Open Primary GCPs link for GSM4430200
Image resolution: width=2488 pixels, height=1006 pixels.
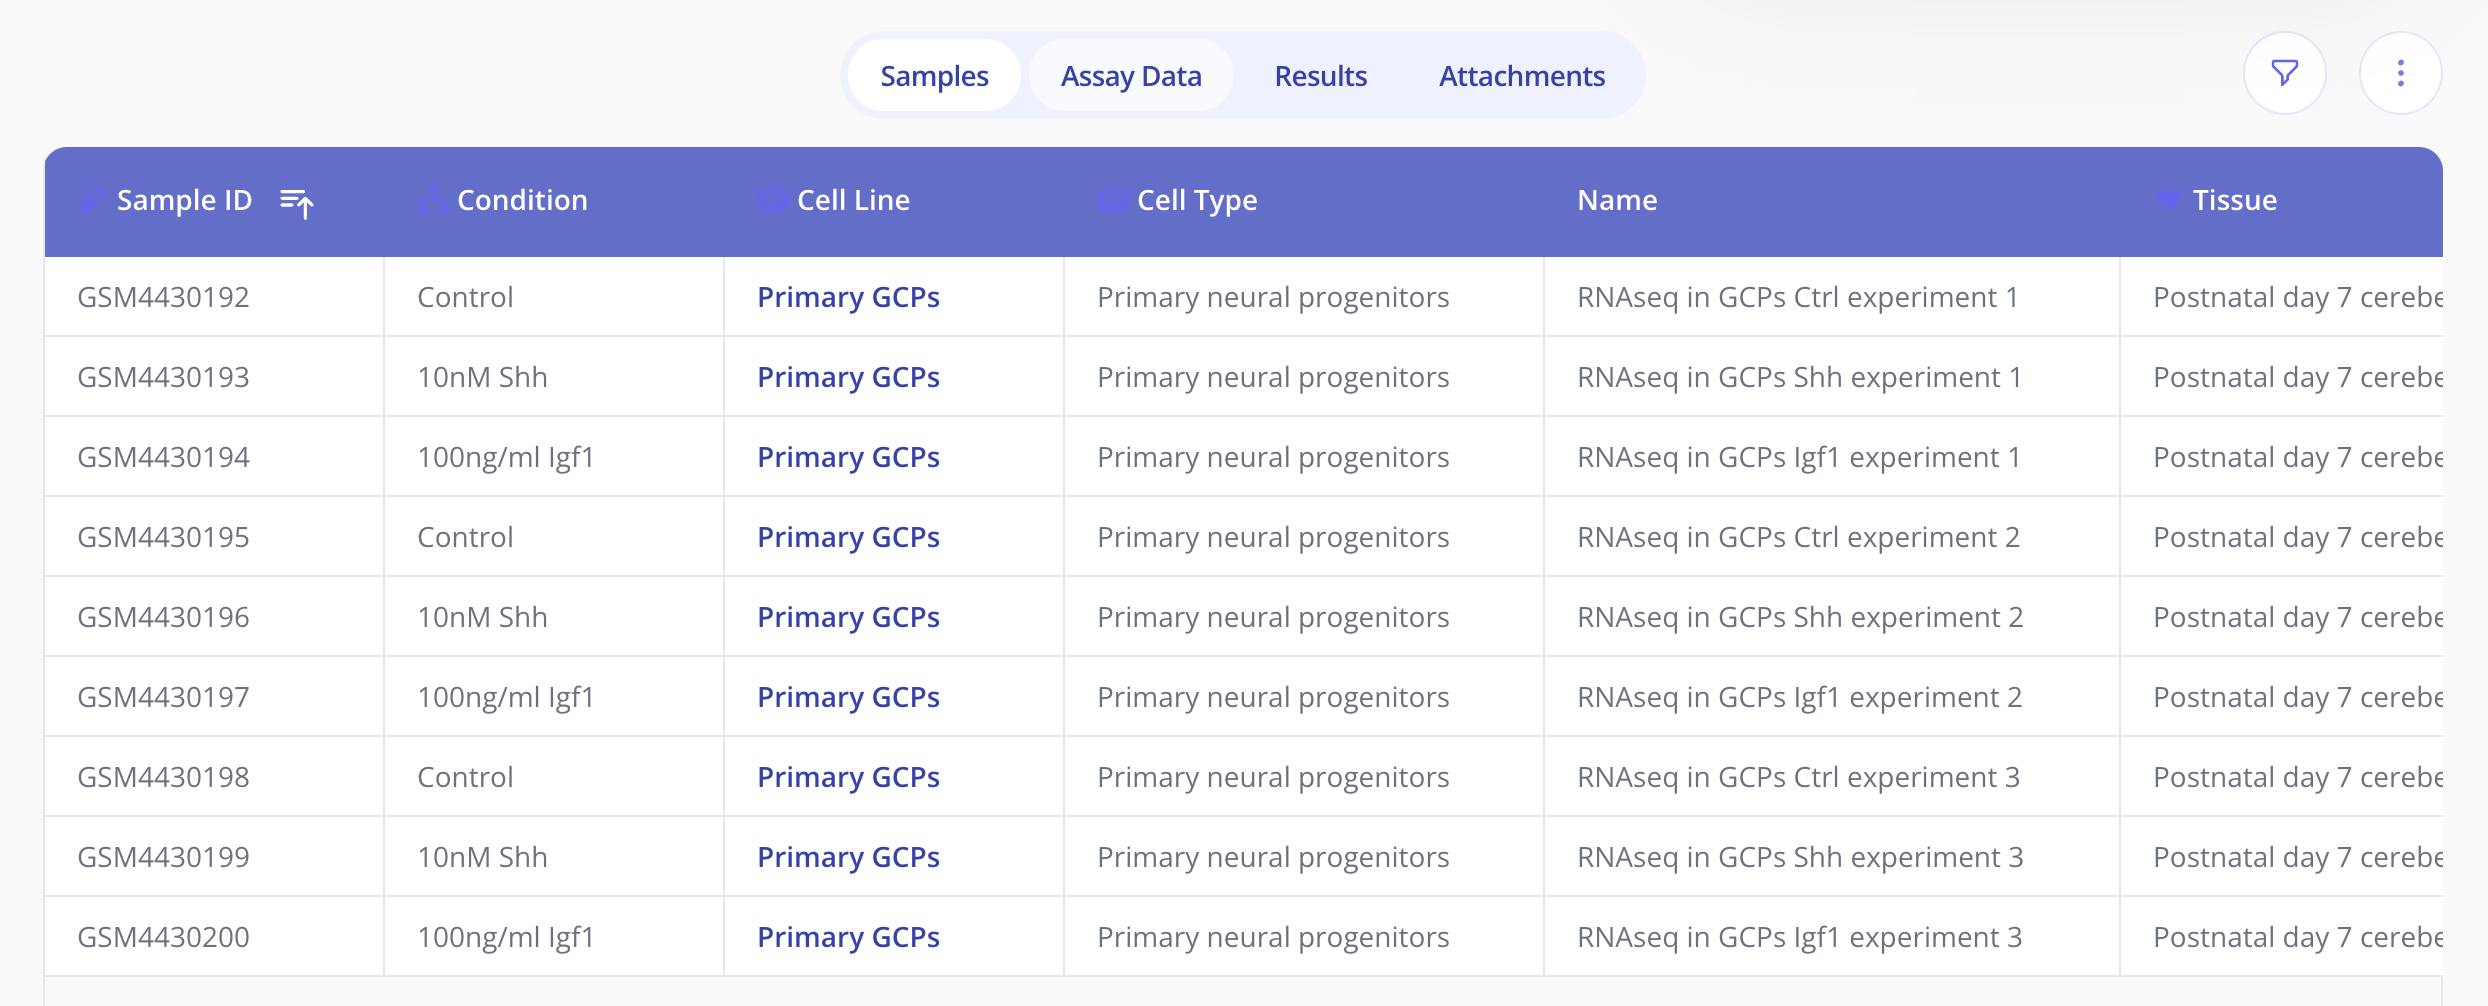pos(848,937)
